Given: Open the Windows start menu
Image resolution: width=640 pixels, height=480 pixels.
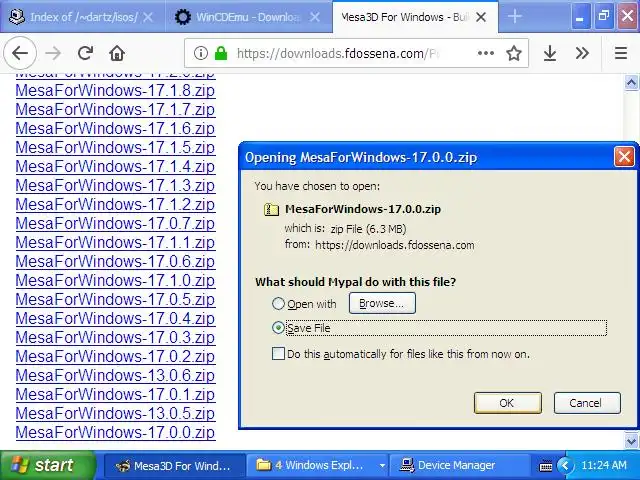Looking at the screenshot, I should (47, 465).
